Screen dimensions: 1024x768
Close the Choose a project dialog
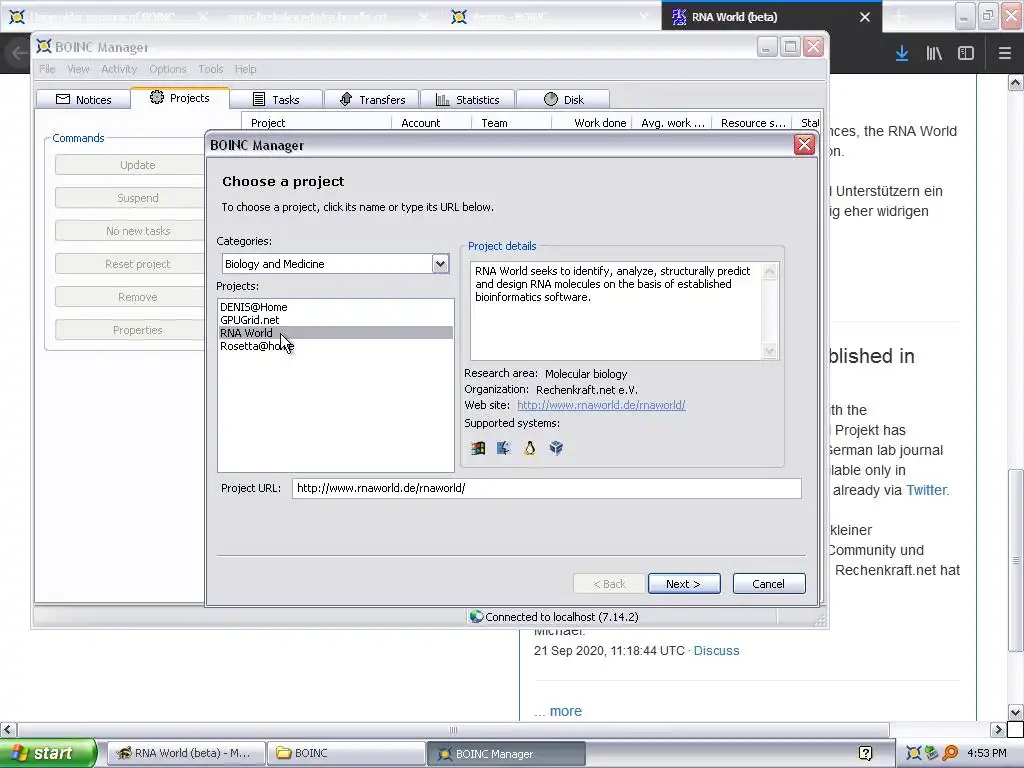point(804,145)
